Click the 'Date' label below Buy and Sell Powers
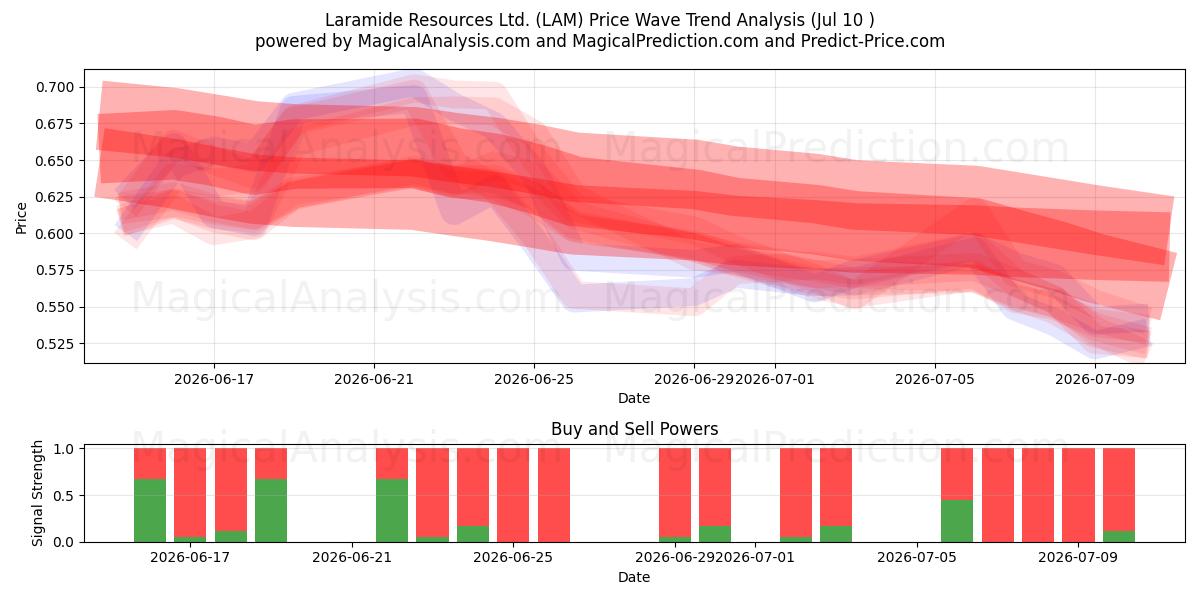This screenshot has height=600, width=1200. pyautogui.click(x=634, y=577)
